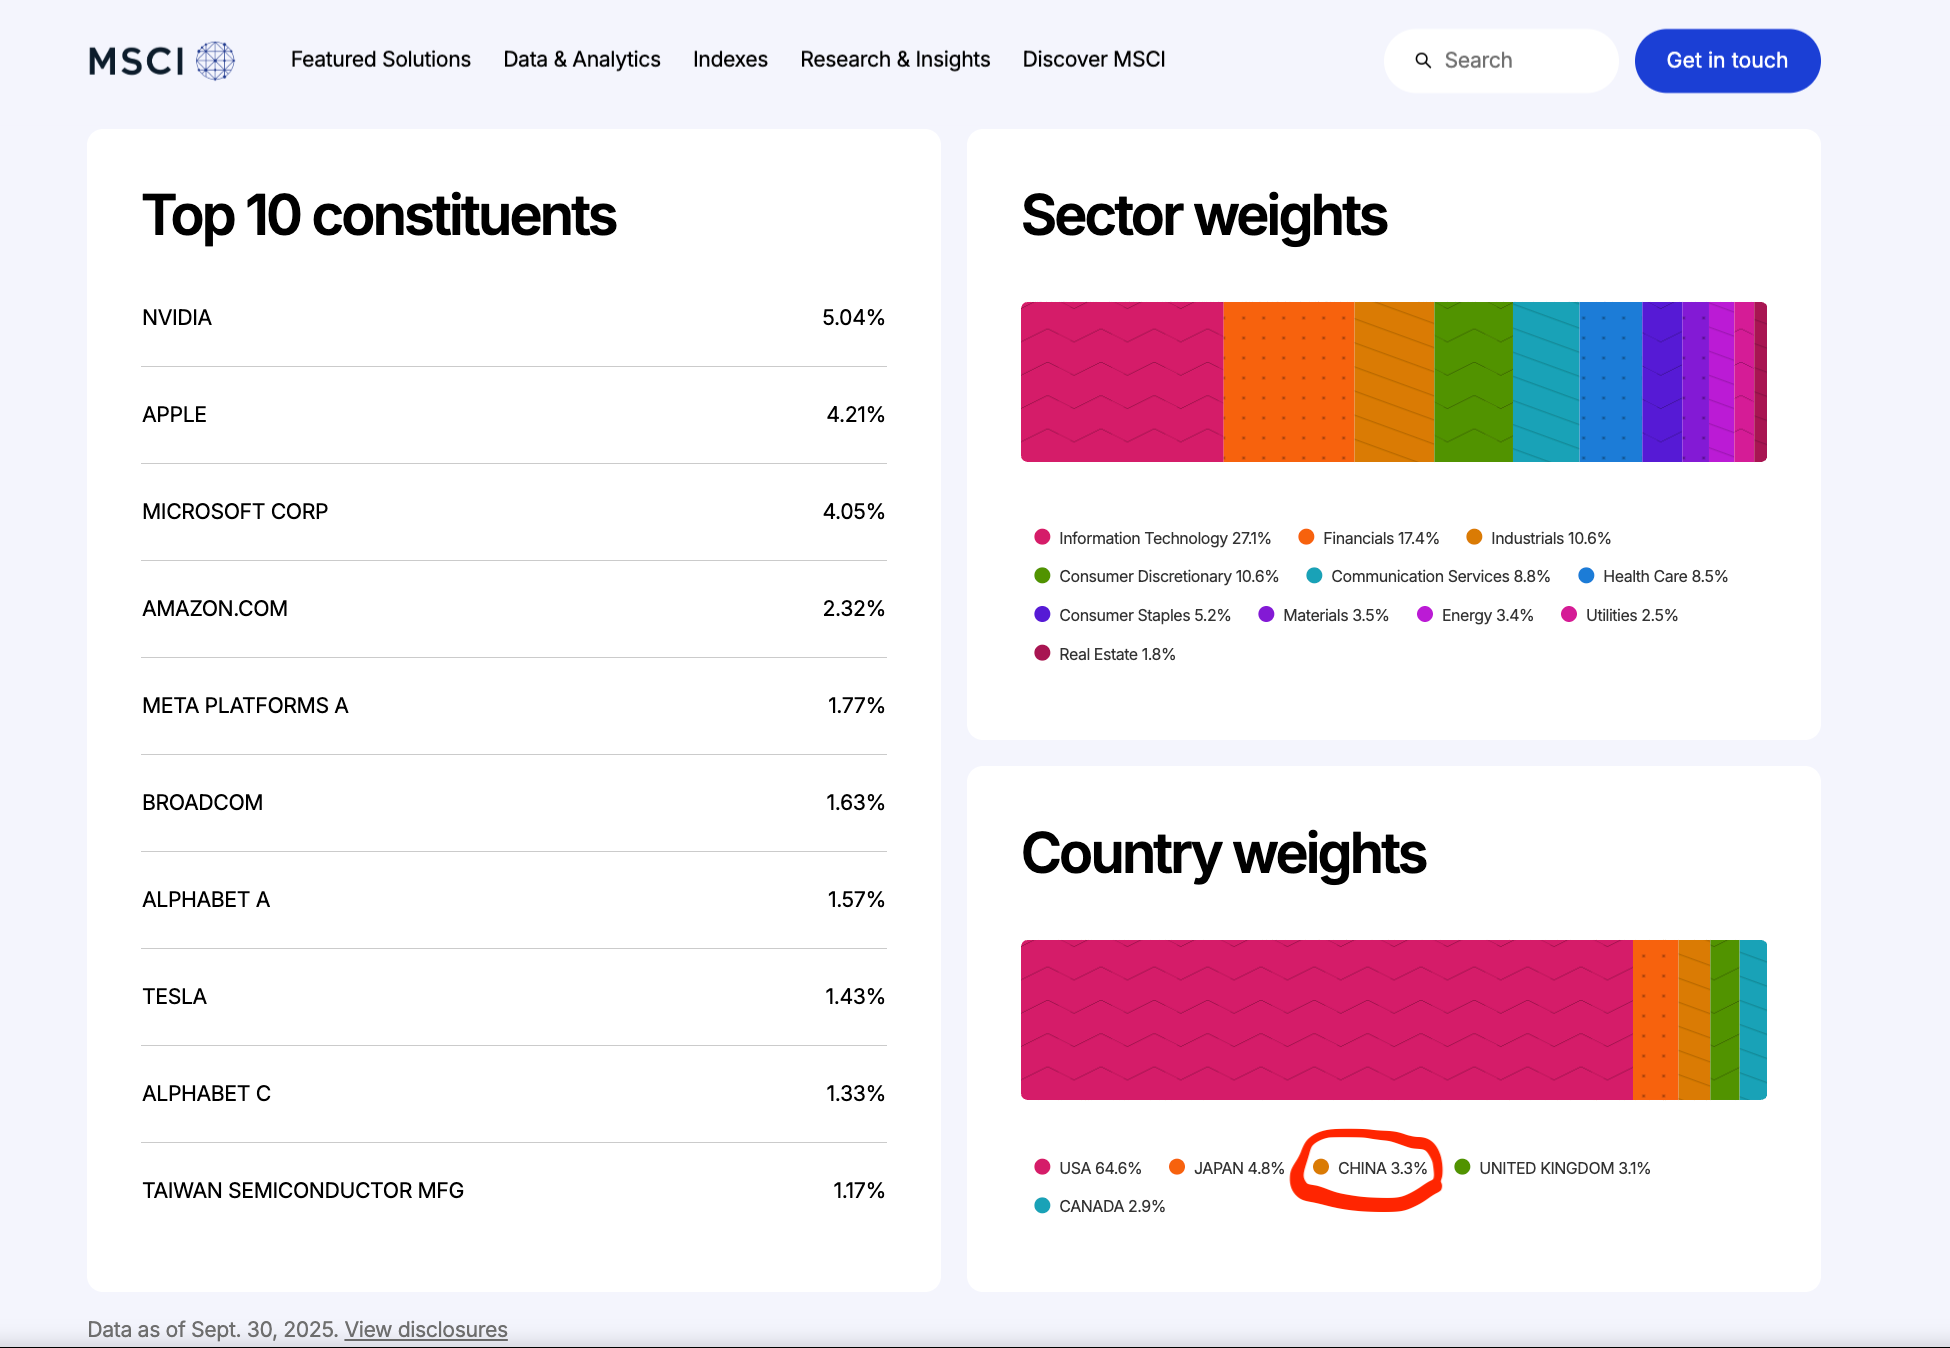Click the large USA segment in country bar
The width and height of the screenshot is (1950, 1348).
click(1326, 1019)
